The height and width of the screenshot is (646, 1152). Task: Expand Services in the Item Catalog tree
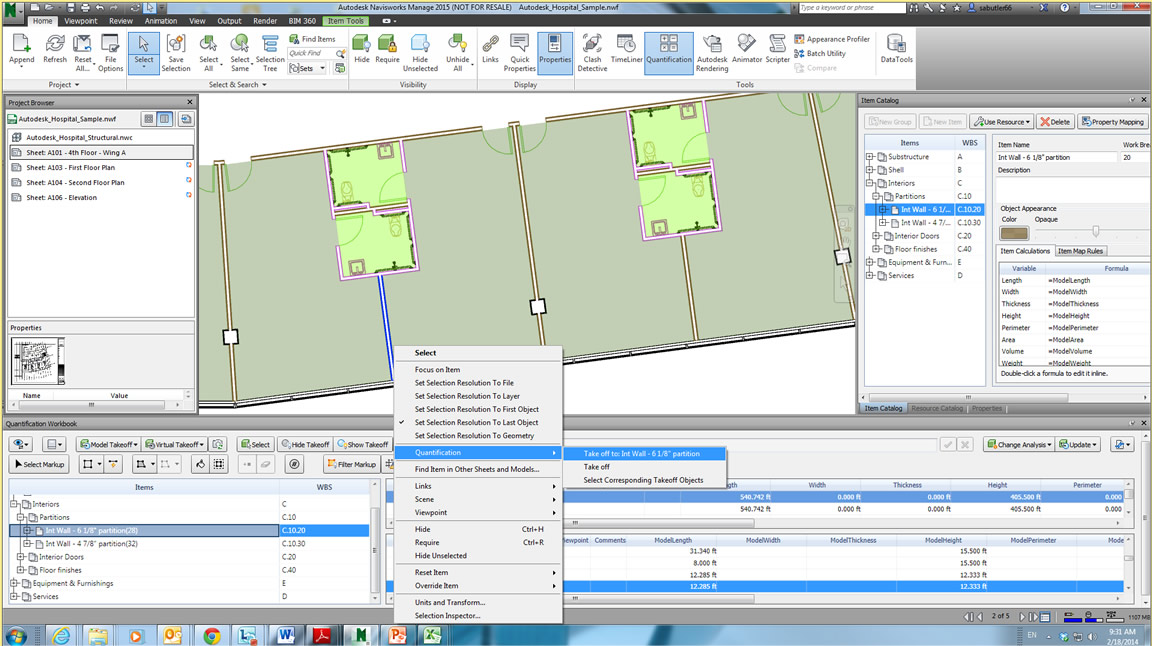click(x=870, y=276)
